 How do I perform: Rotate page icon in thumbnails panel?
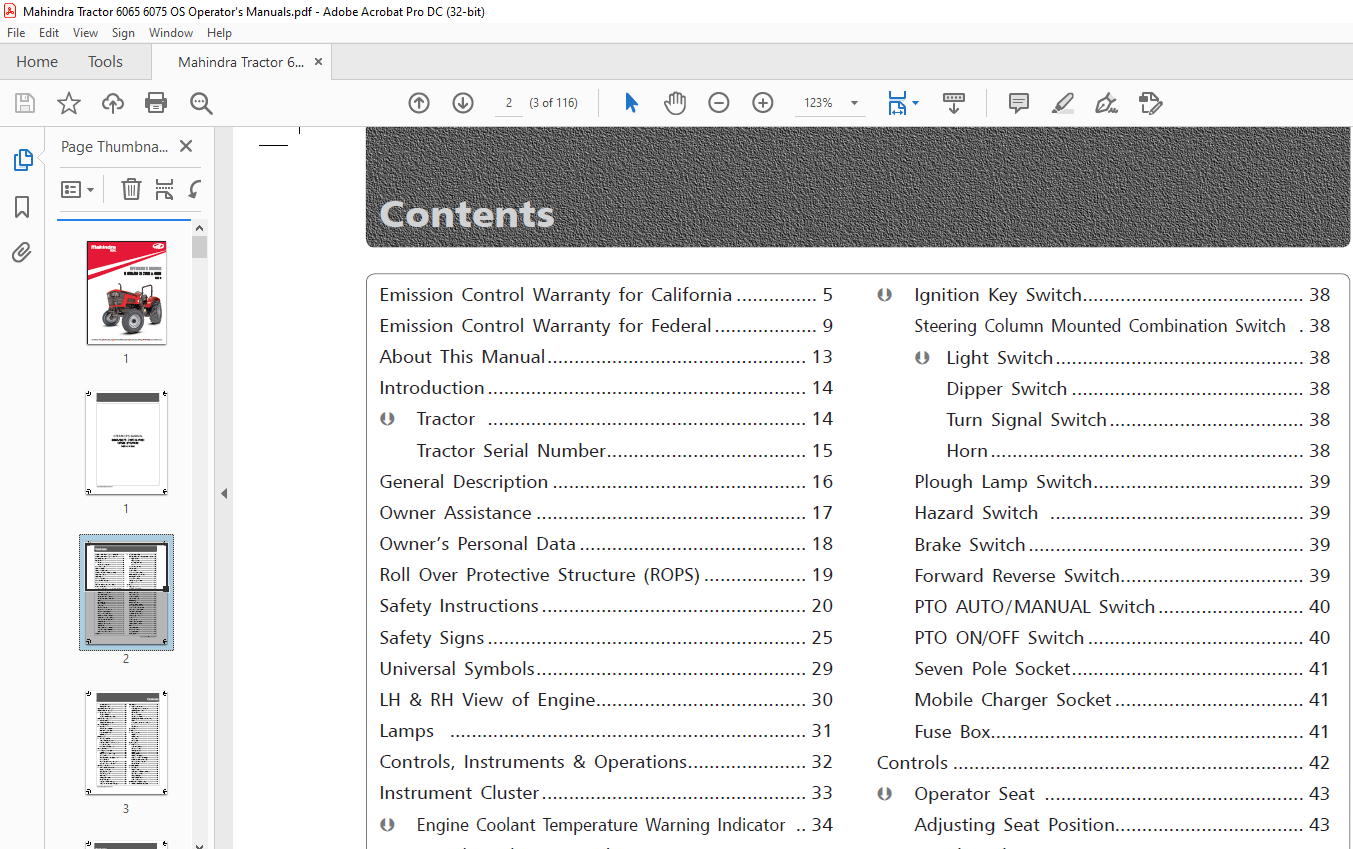click(x=195, y=189)
